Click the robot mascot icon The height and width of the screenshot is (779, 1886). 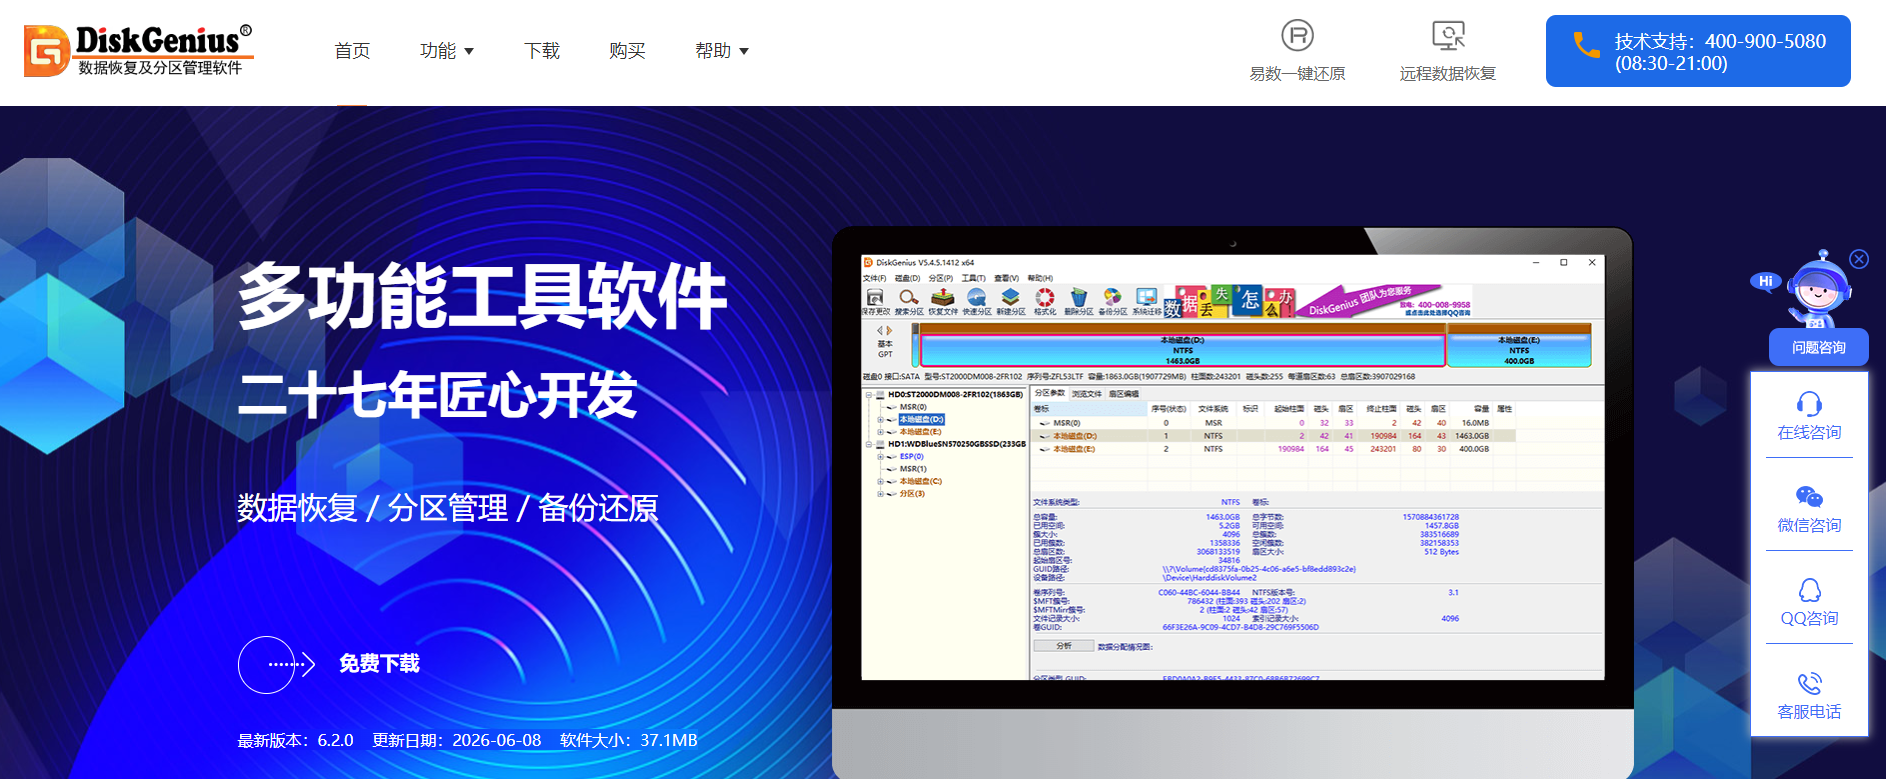tap(1818, 290)
